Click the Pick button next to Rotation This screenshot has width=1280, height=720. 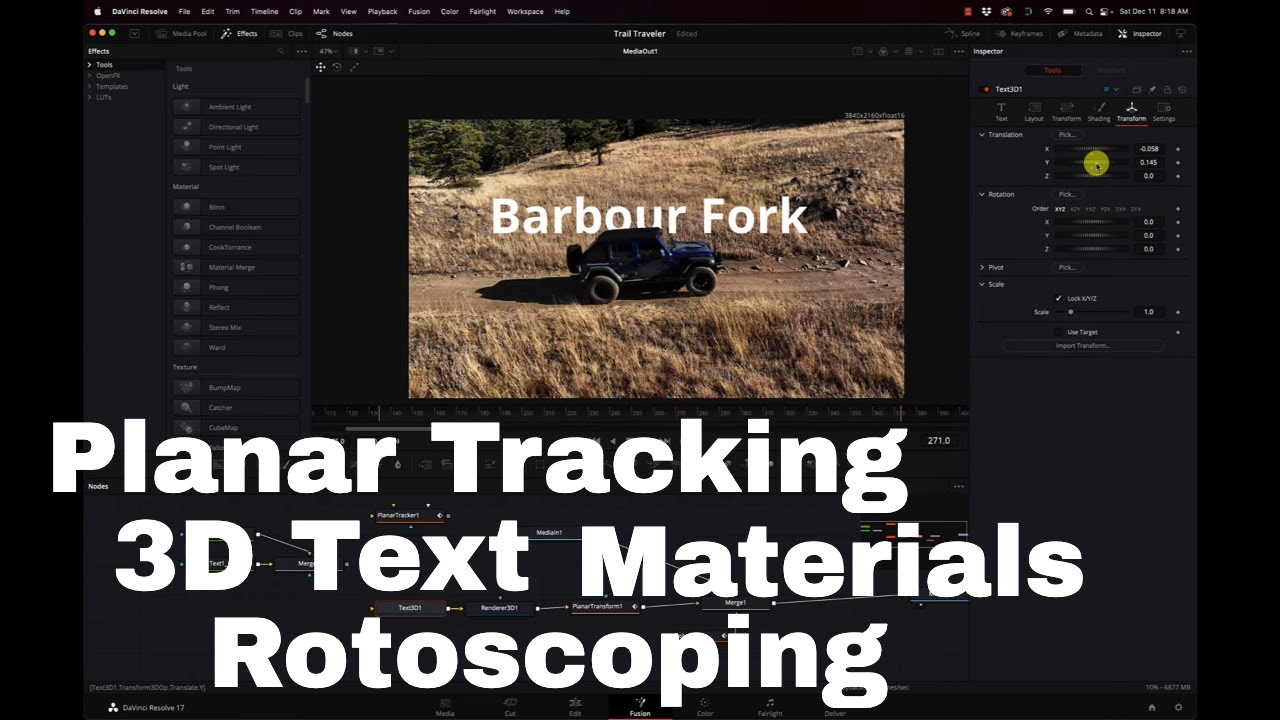(x=1066, y=194)
